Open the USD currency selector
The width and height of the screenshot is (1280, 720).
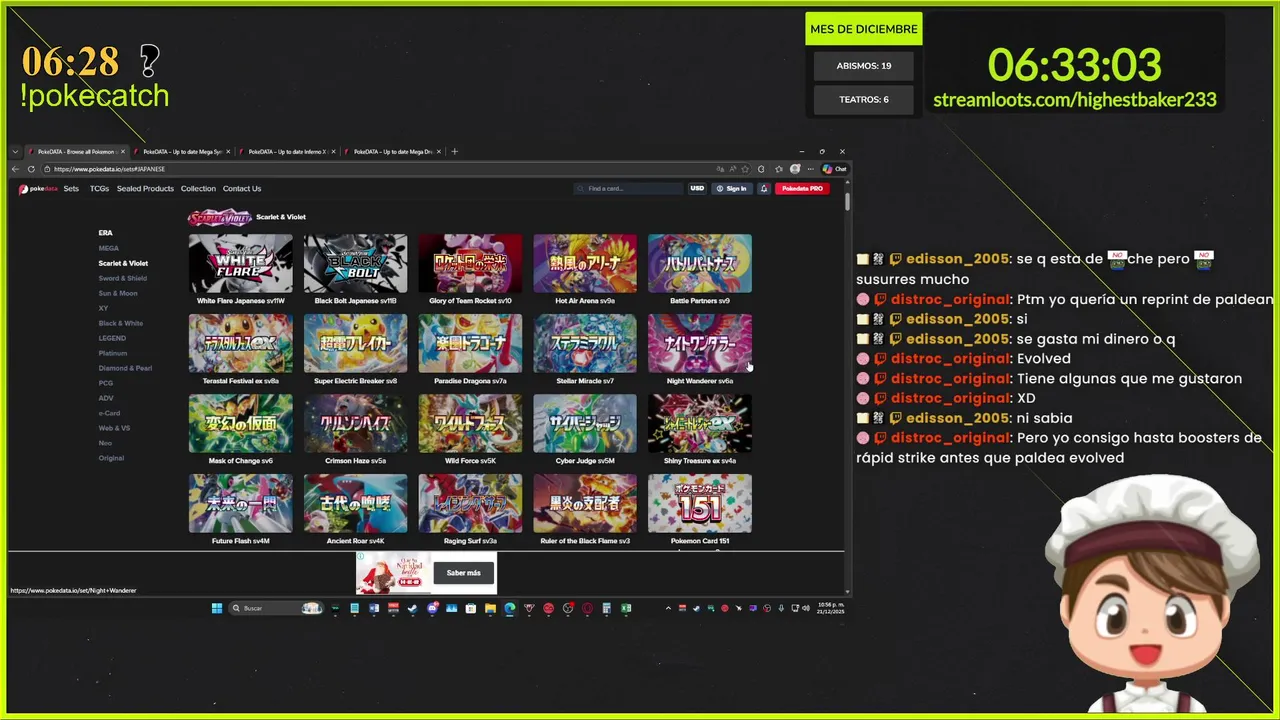point(697,188)
